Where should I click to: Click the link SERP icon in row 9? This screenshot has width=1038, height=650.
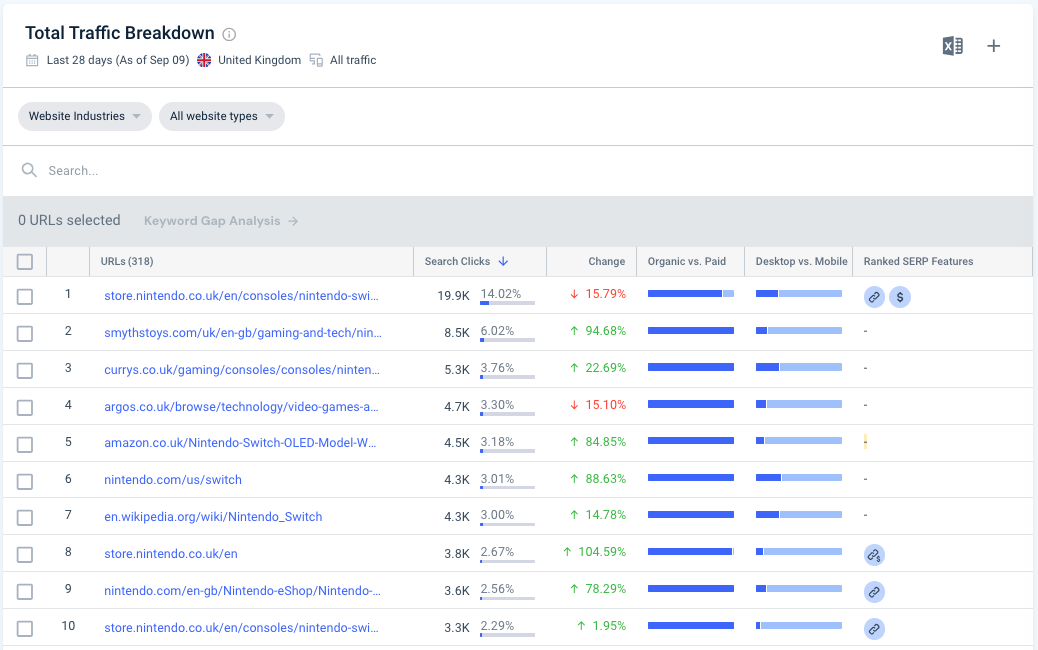point(874,592)
